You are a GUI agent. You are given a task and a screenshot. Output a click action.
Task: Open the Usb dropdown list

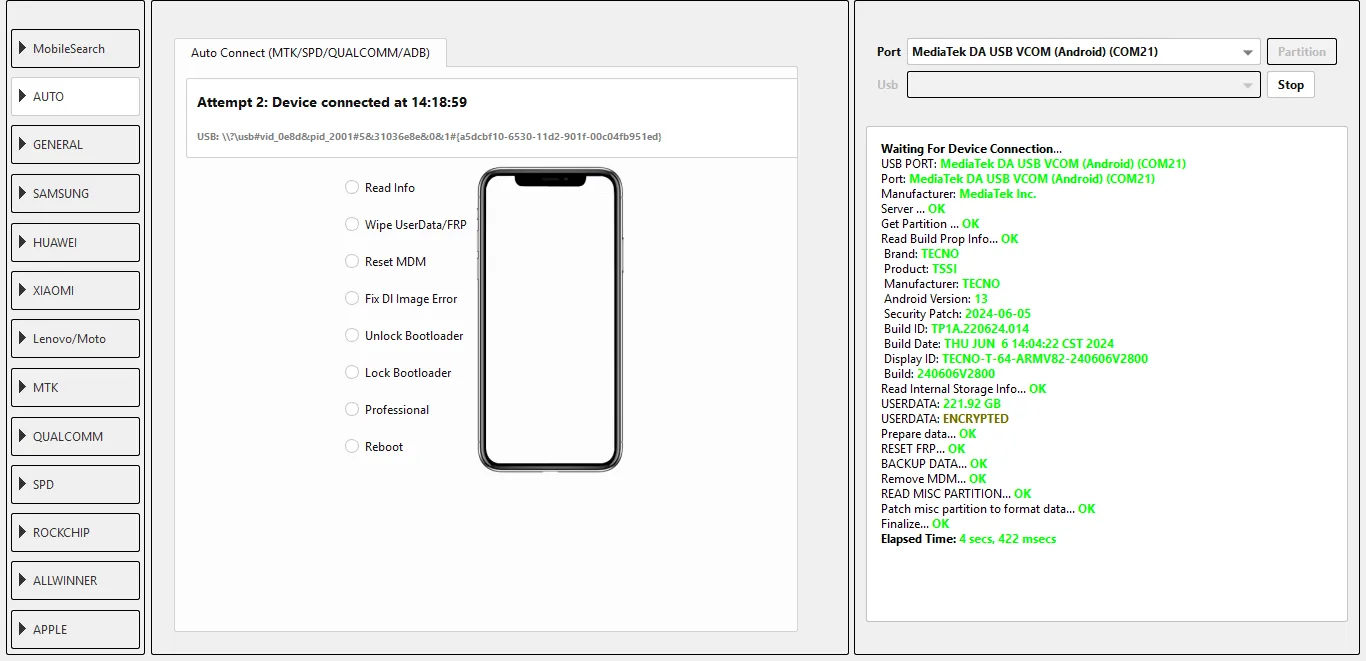pyautogui.click(x=1083, y=85)
